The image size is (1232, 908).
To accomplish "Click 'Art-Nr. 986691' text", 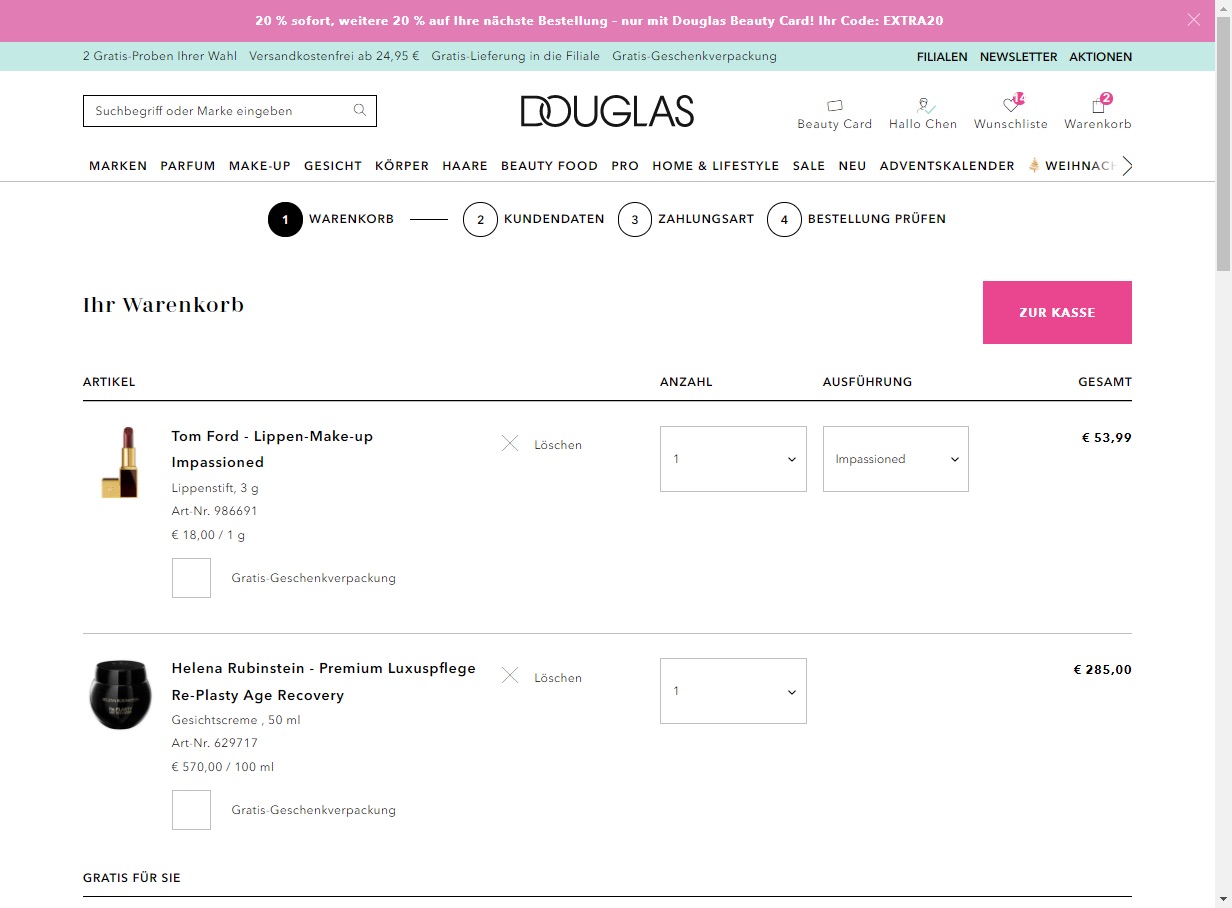I will click(x=215, y=511).
